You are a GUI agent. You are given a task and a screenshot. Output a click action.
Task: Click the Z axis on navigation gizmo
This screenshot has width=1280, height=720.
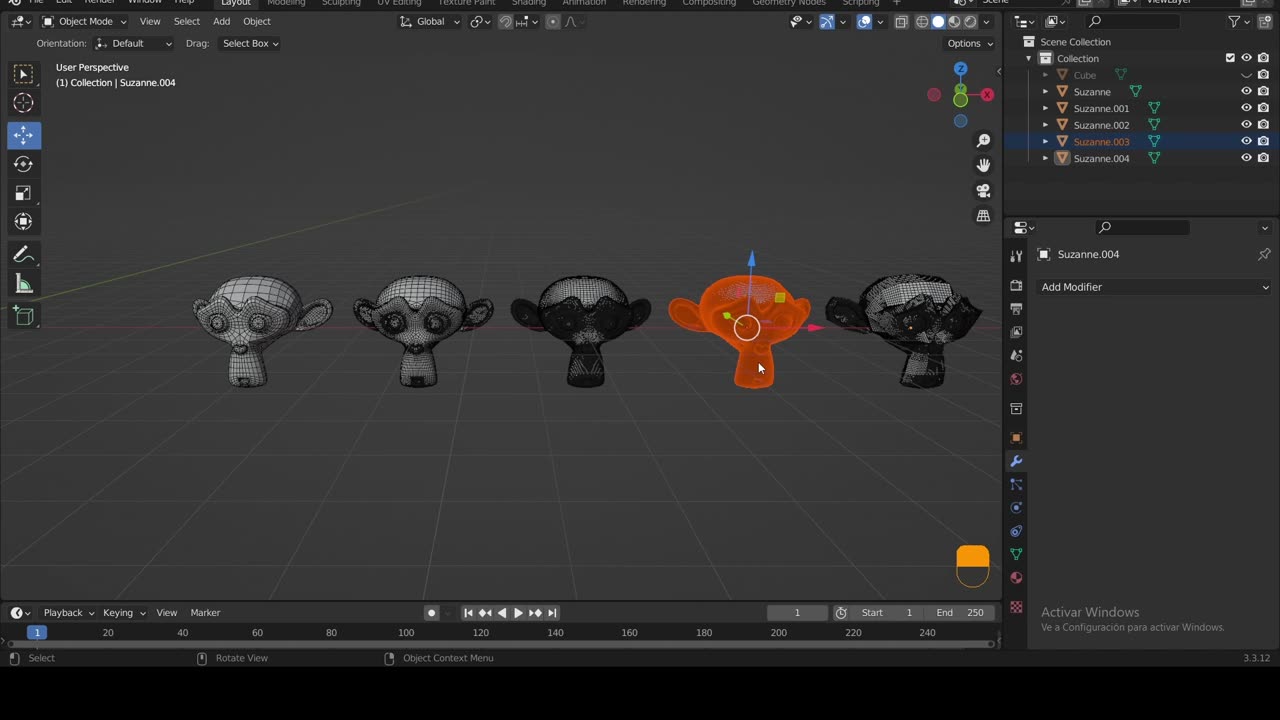click(x=960, y=69)
